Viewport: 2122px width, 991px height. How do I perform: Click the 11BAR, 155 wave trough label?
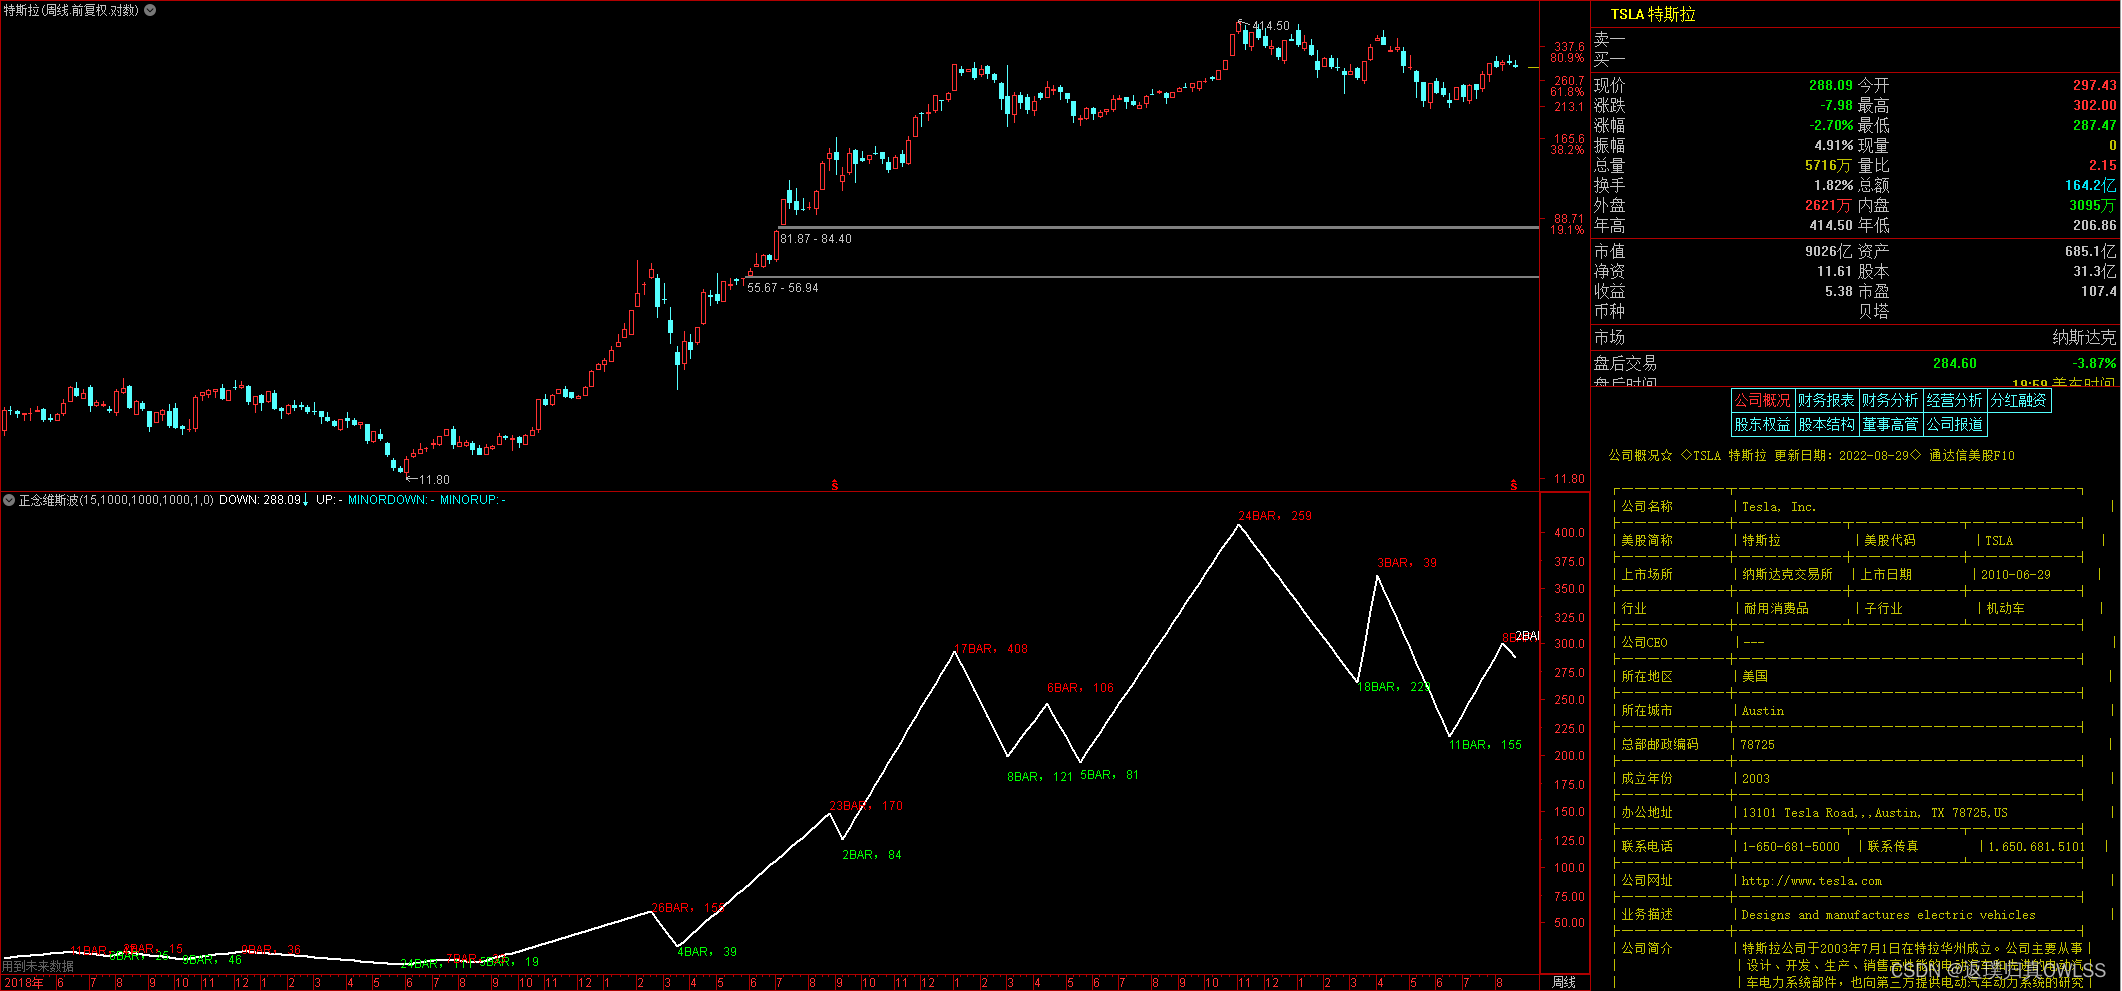coord(1485,745)
